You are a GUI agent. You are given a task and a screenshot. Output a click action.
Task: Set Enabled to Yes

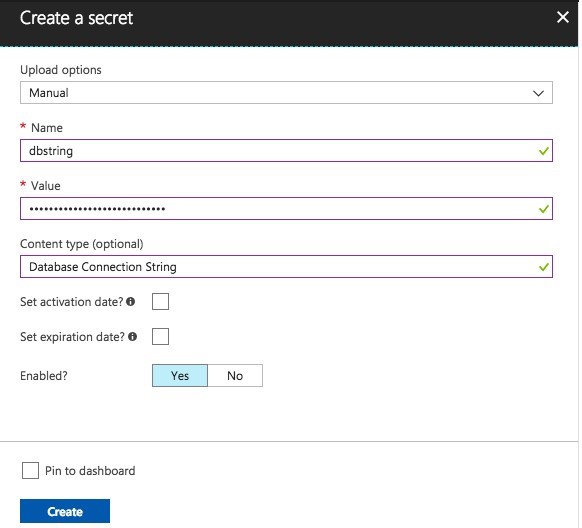(180, 375)
